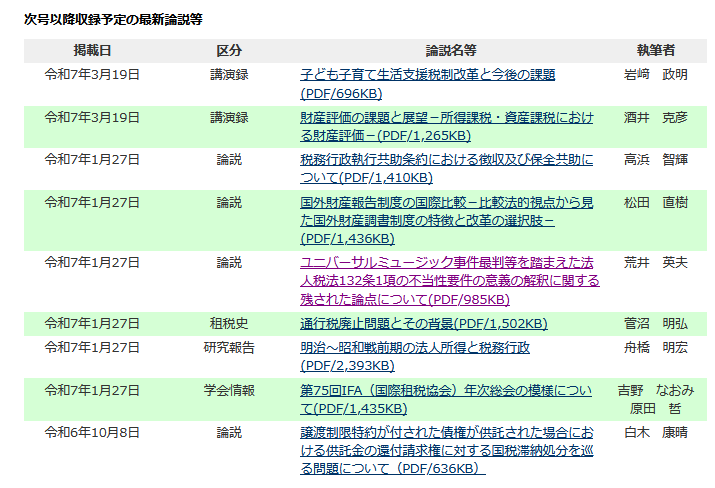Click the 区分 column header

tap(229, 50)
